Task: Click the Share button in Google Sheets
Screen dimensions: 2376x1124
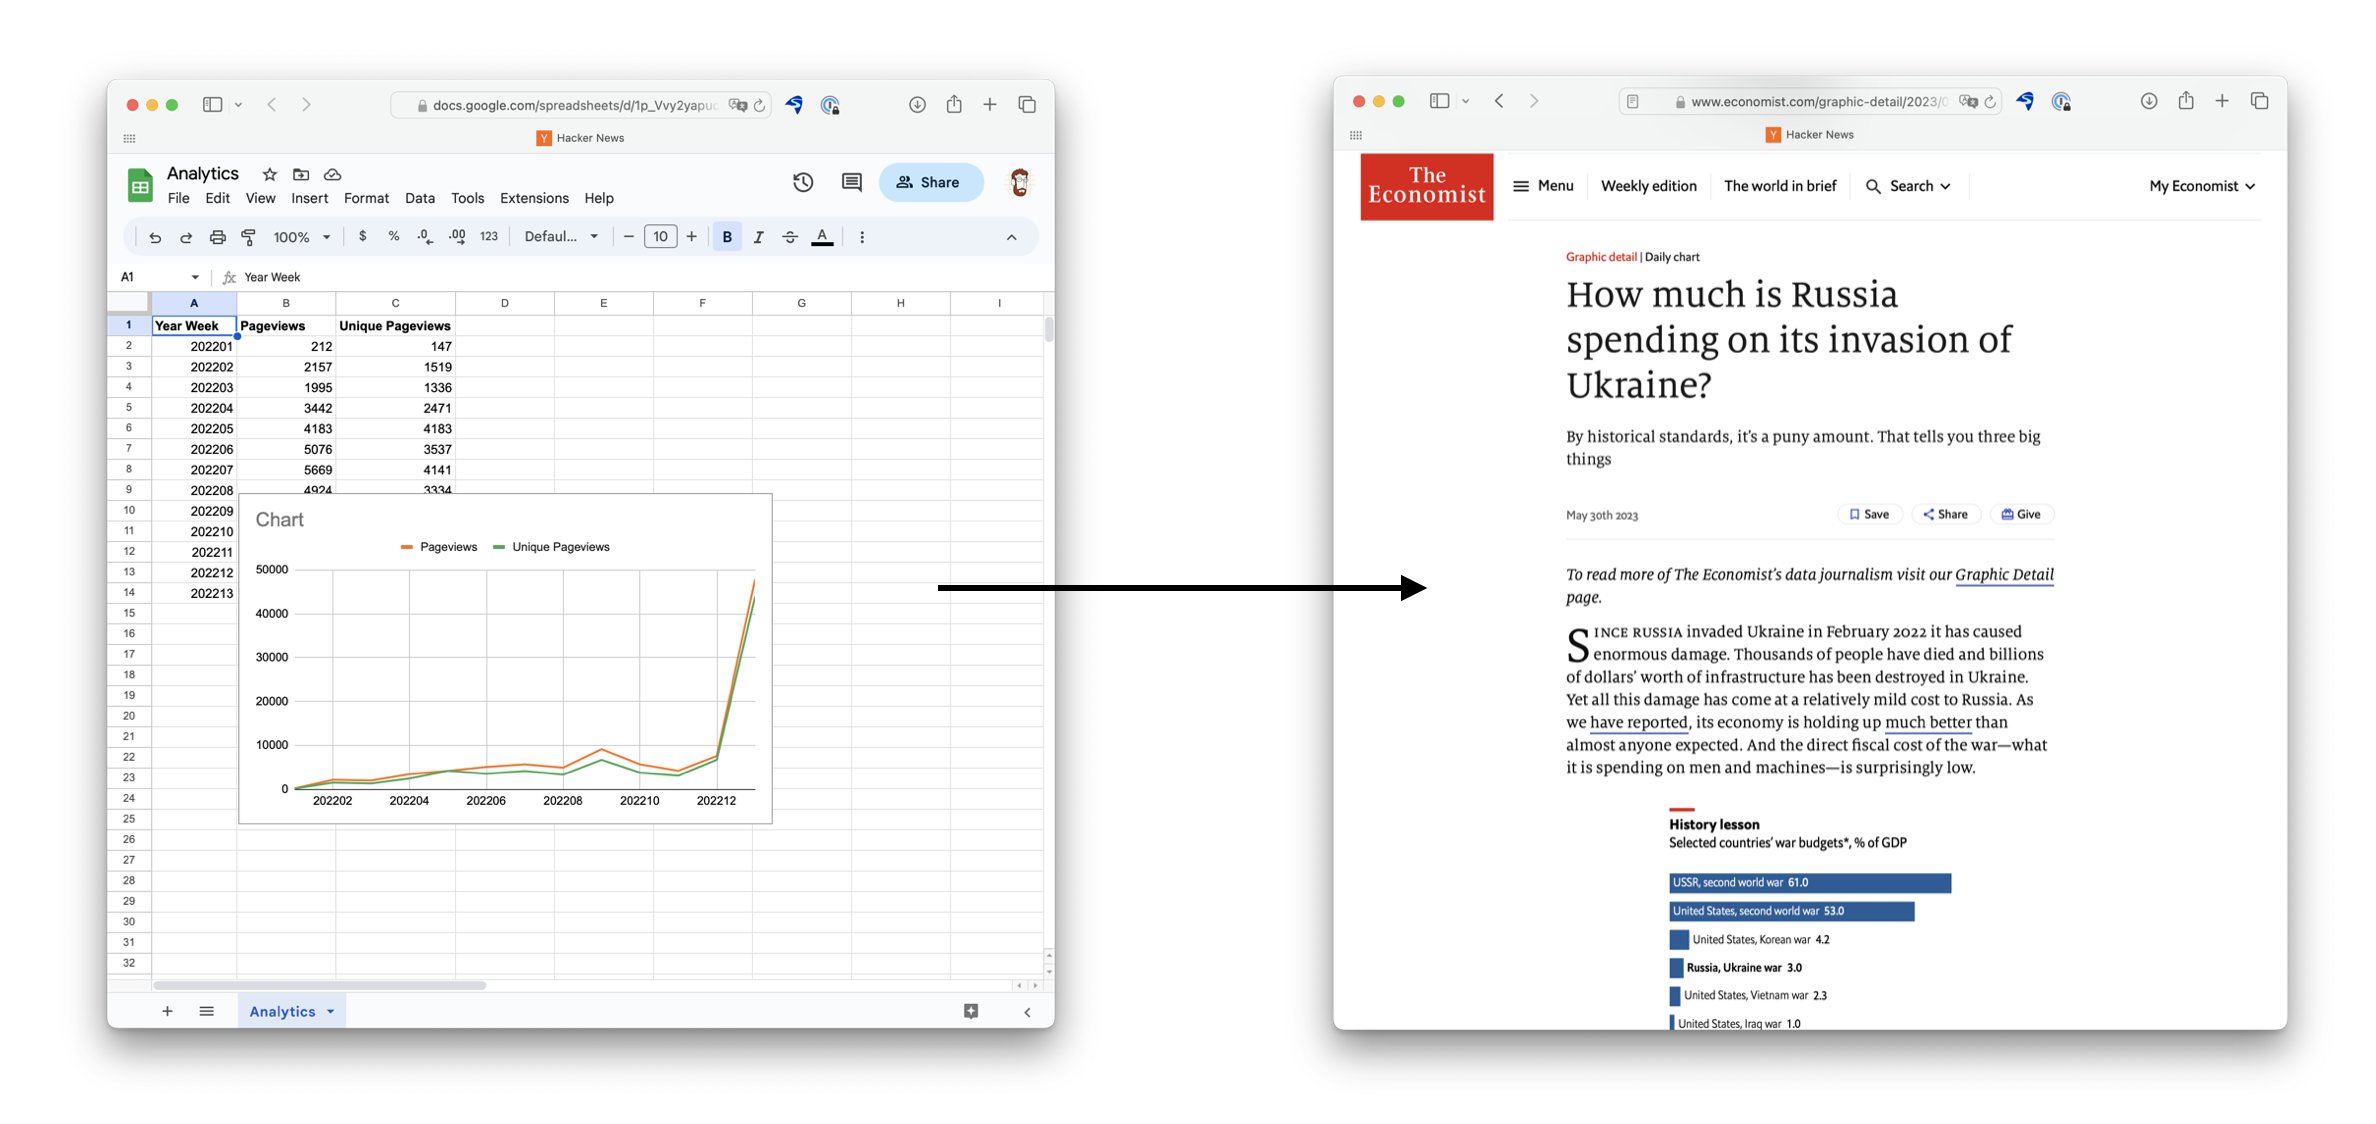Action: [x=929, y=182]
